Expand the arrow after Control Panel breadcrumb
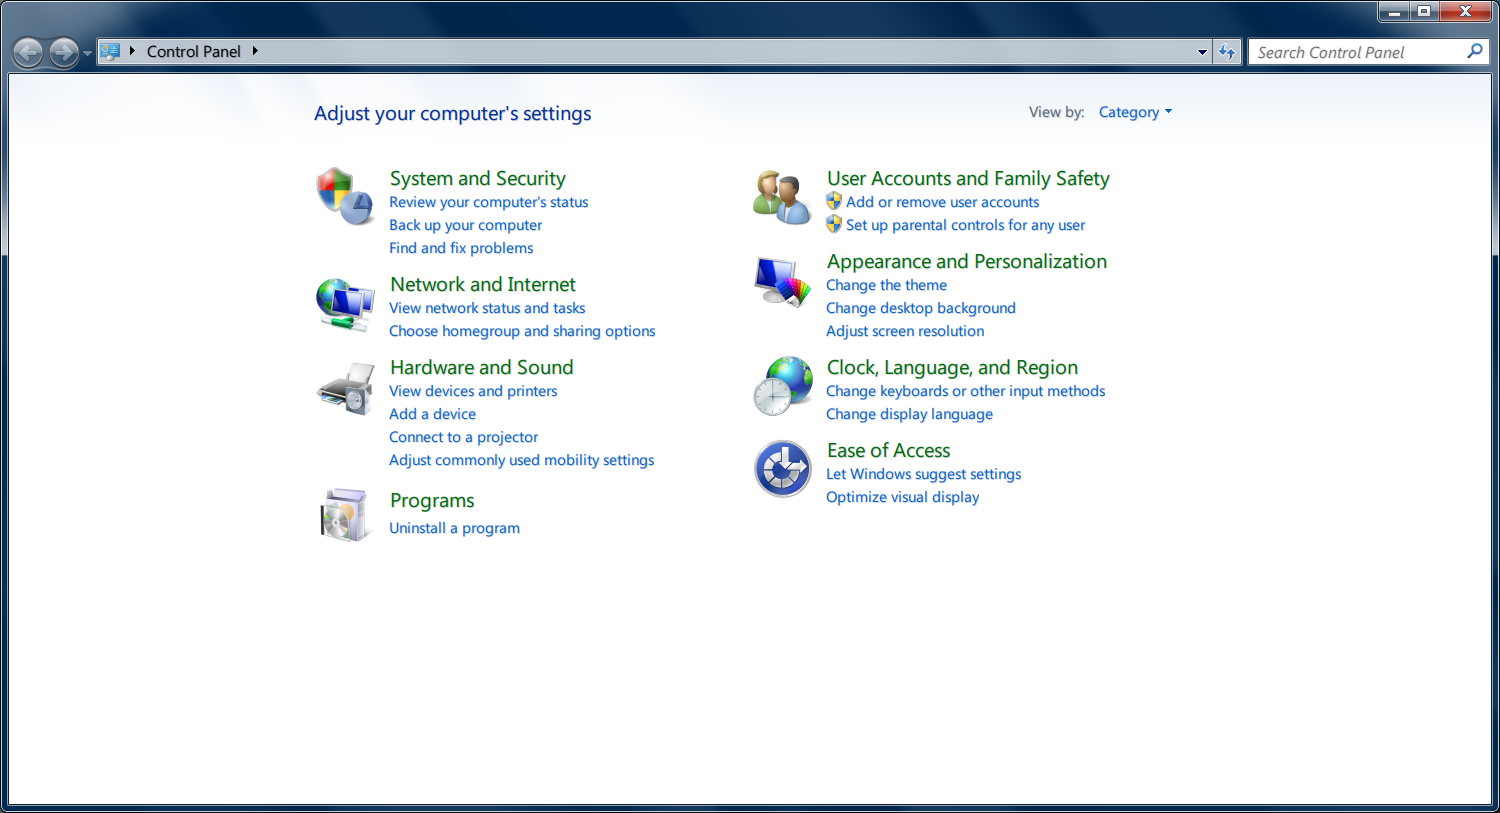The height and width of the screenshot is (813, 1500). (255, 51)
